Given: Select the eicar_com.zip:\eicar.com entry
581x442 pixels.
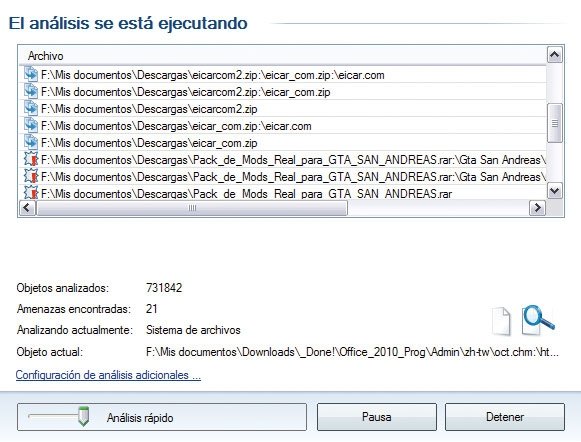Looking at the screenshot, I should click(x=283, y=126).
